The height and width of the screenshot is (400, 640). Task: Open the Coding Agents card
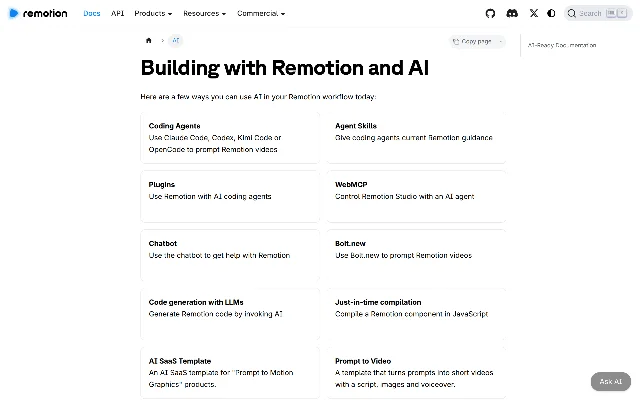[x=230, y=138]
